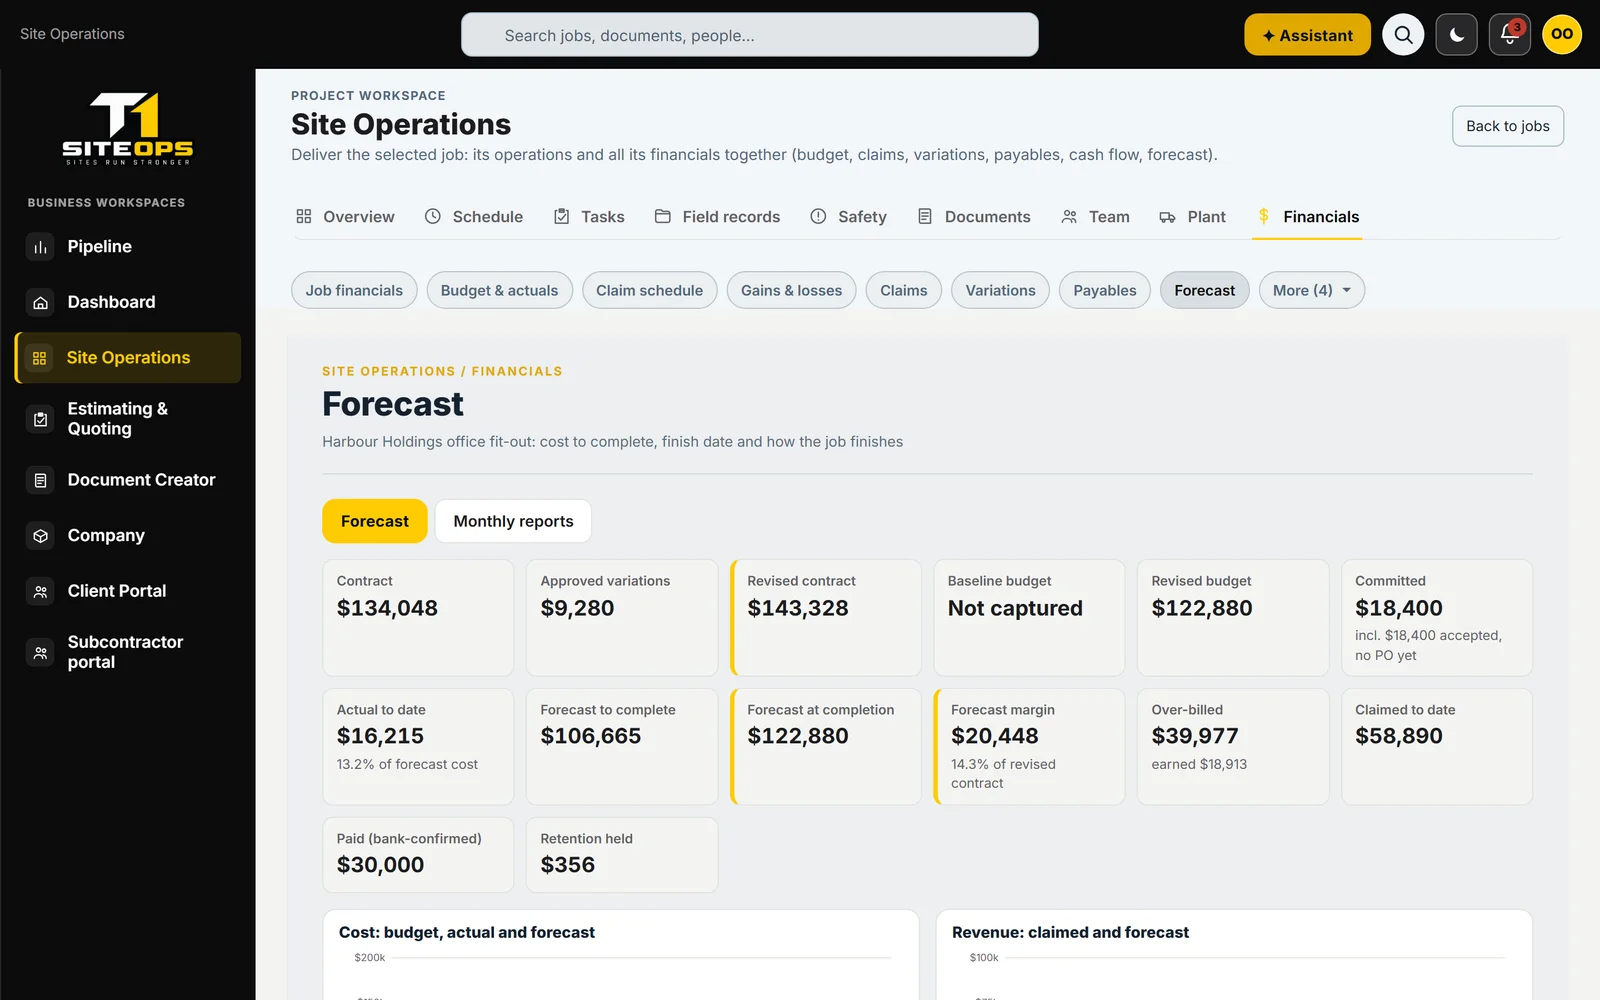Open the Client Portal people icon

click(40, 591)
